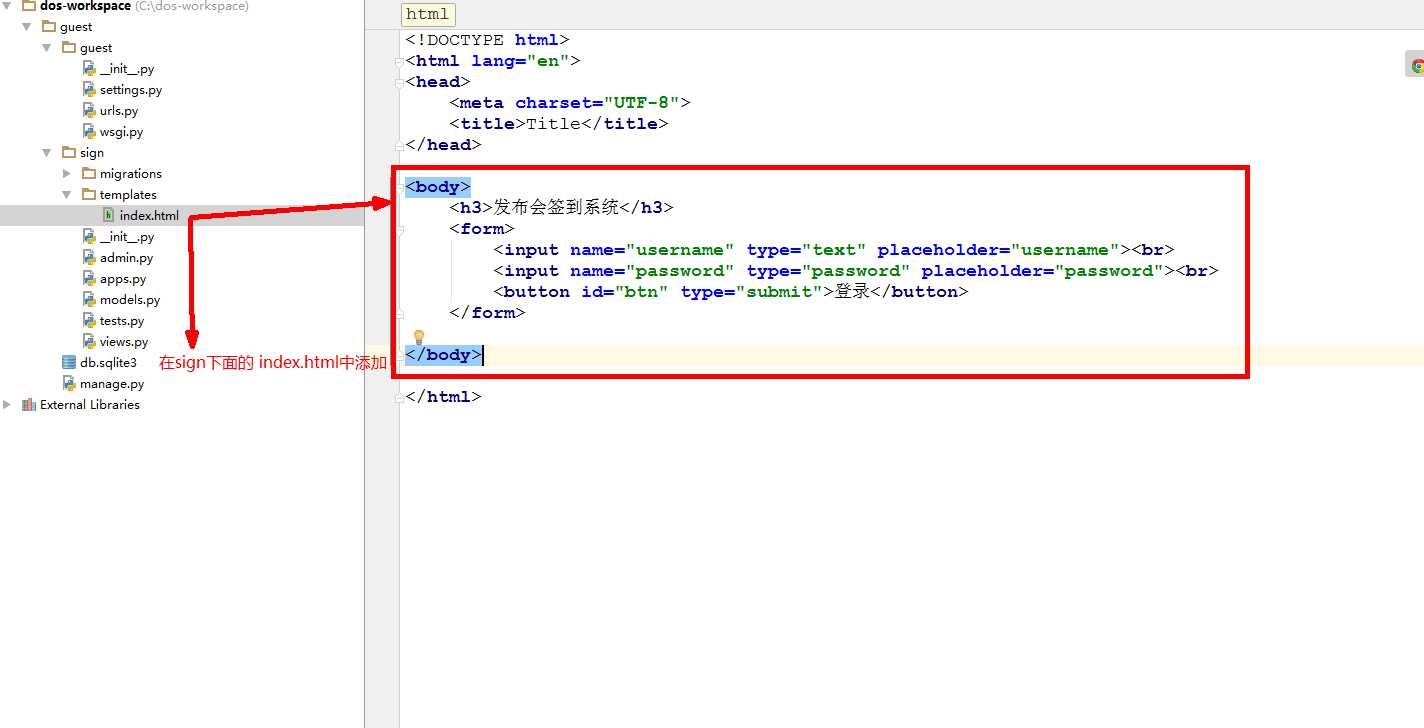1424x728 pixels.
Task: Click the tests.py Python file icon
Action: coord(89,321)
